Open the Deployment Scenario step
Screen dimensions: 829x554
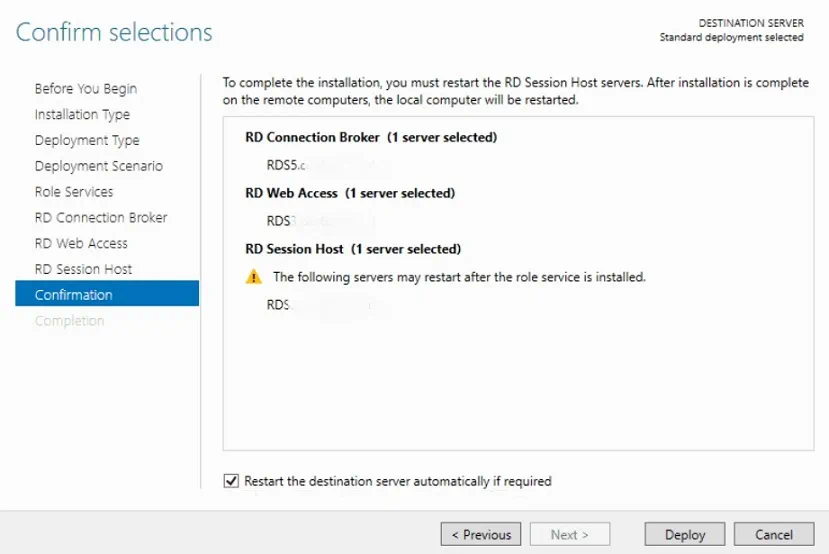(x=98, y=166)
